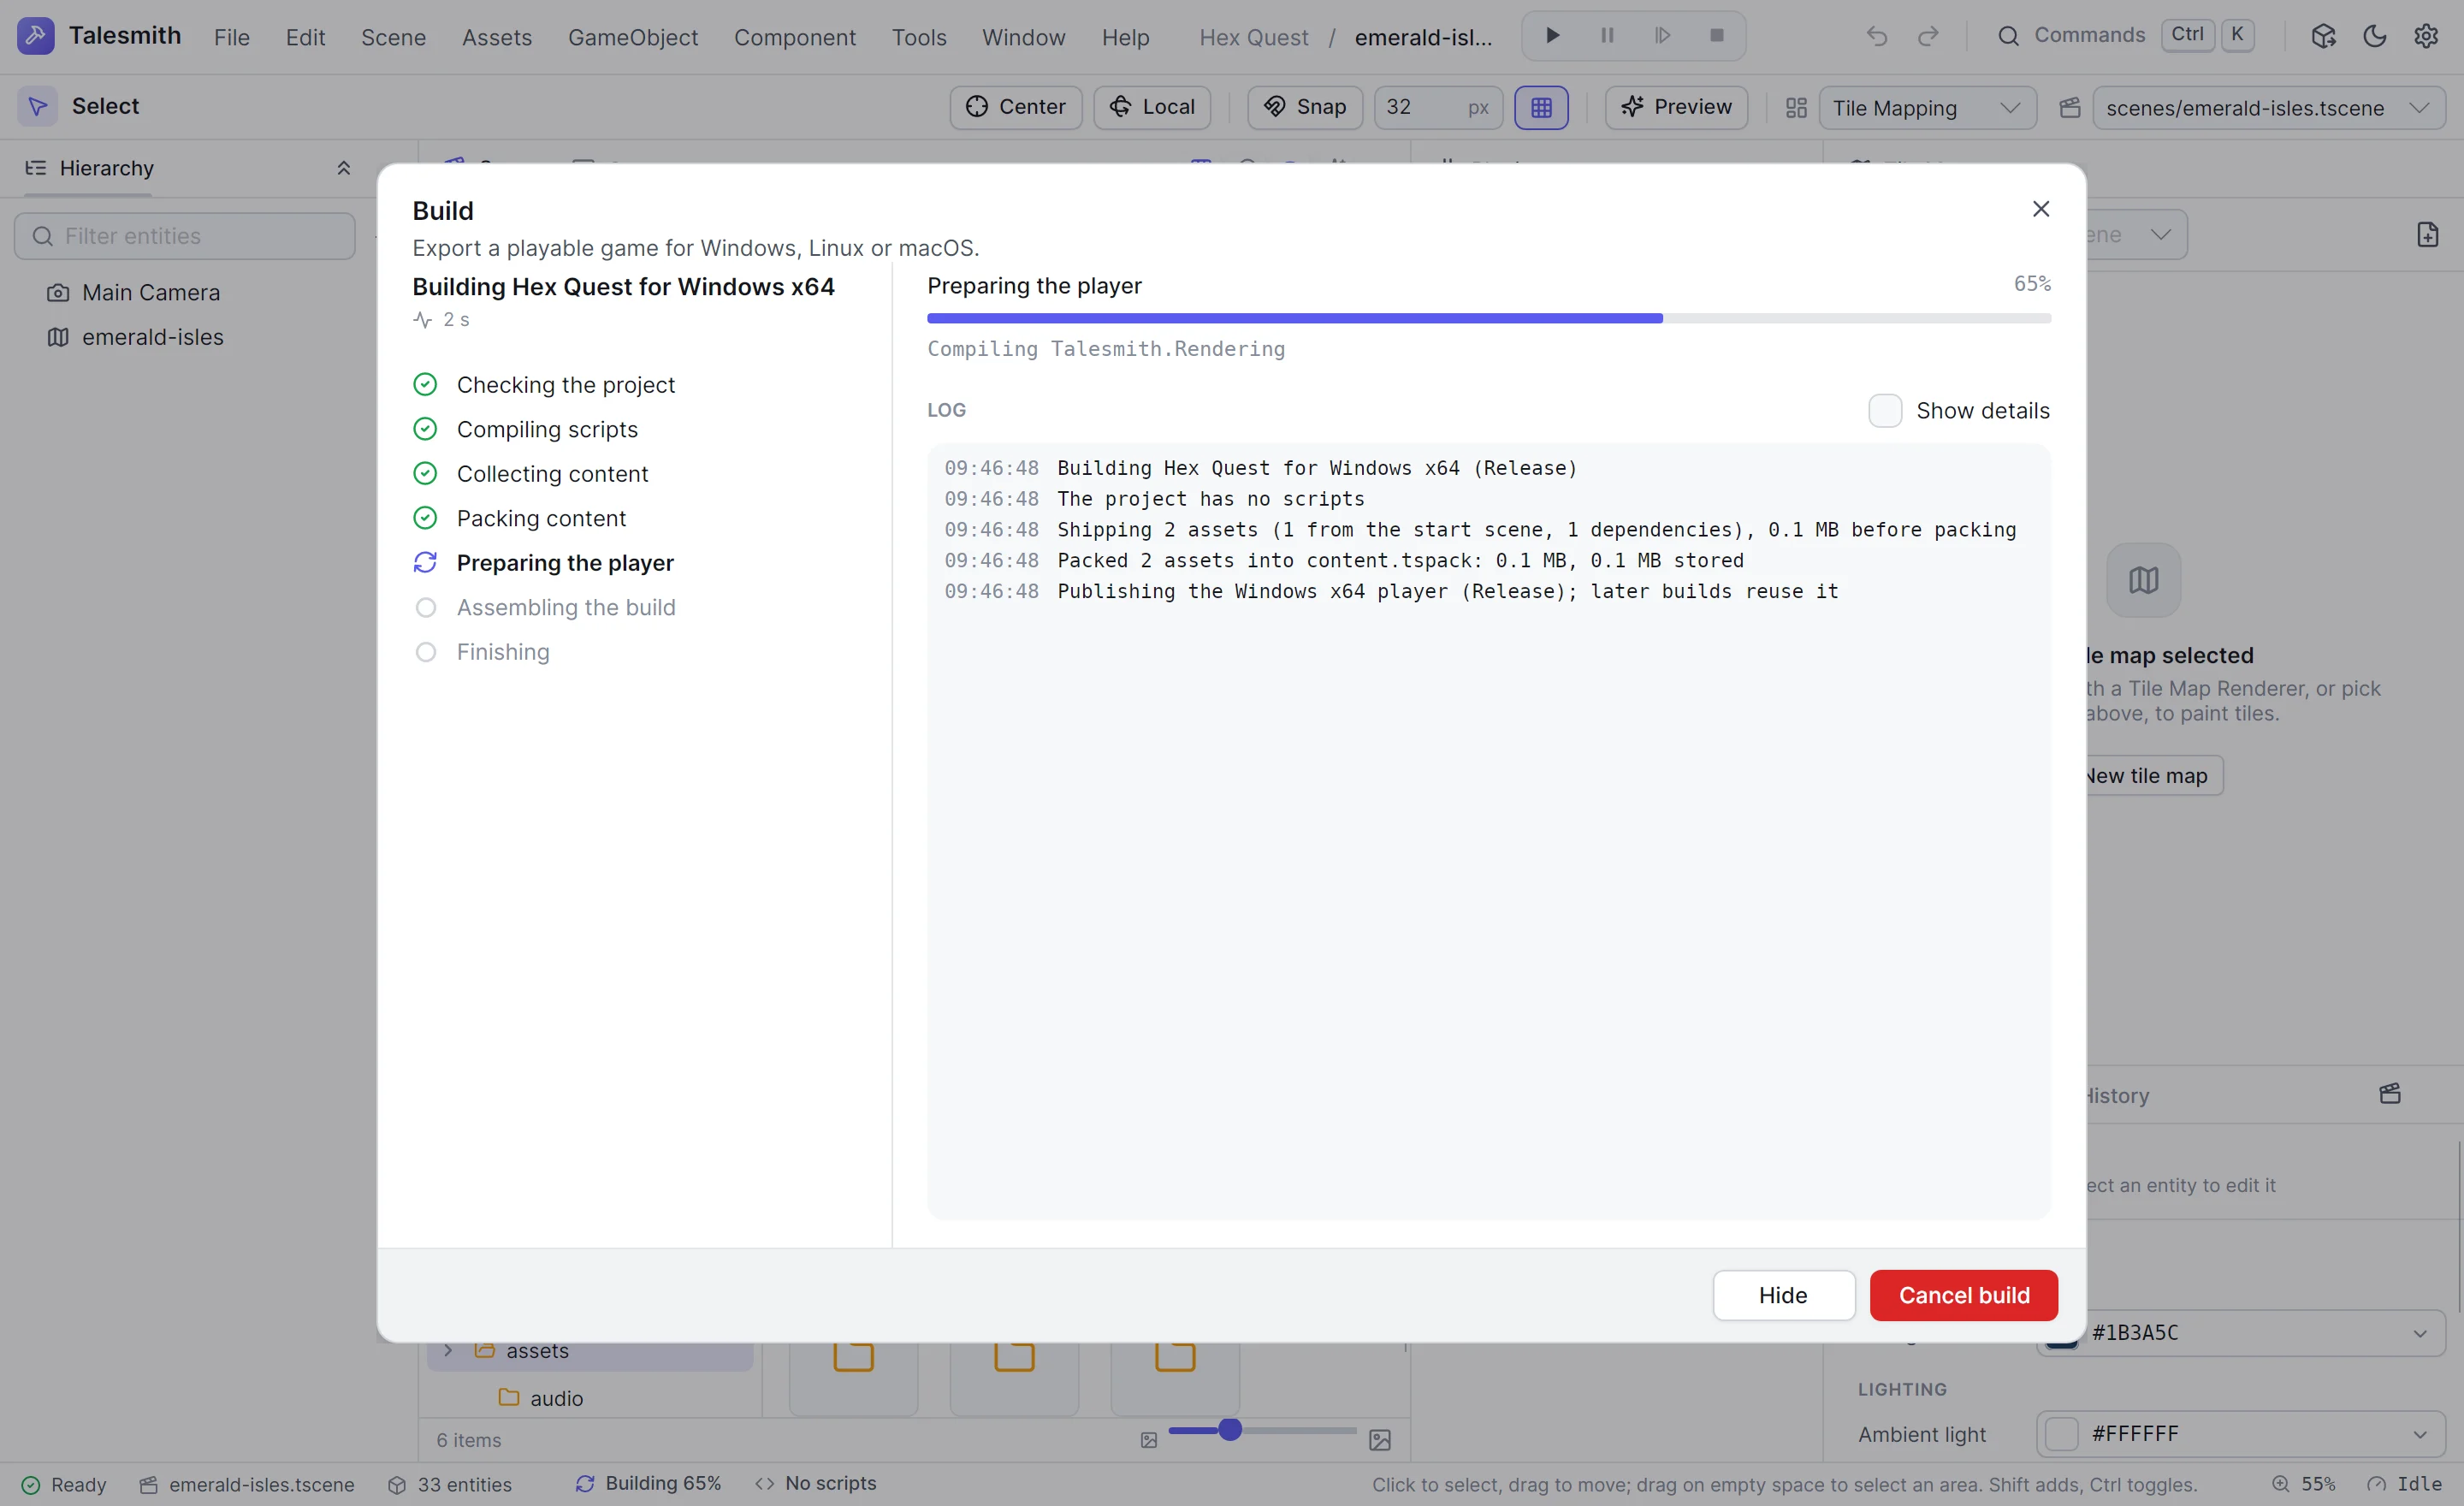The width and height of the screenshot is (2464, 1506).
Task: Click the Play button in the toolbar
Action: 1552,36
